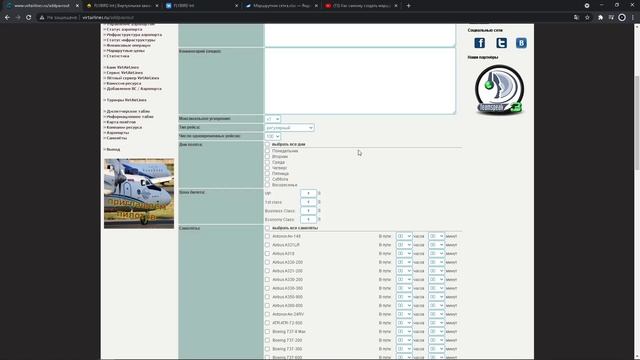Image resolution: width=640 pixels, height=360 pixels.
Task: Click the not-secure warning icon
Action: 42,18
